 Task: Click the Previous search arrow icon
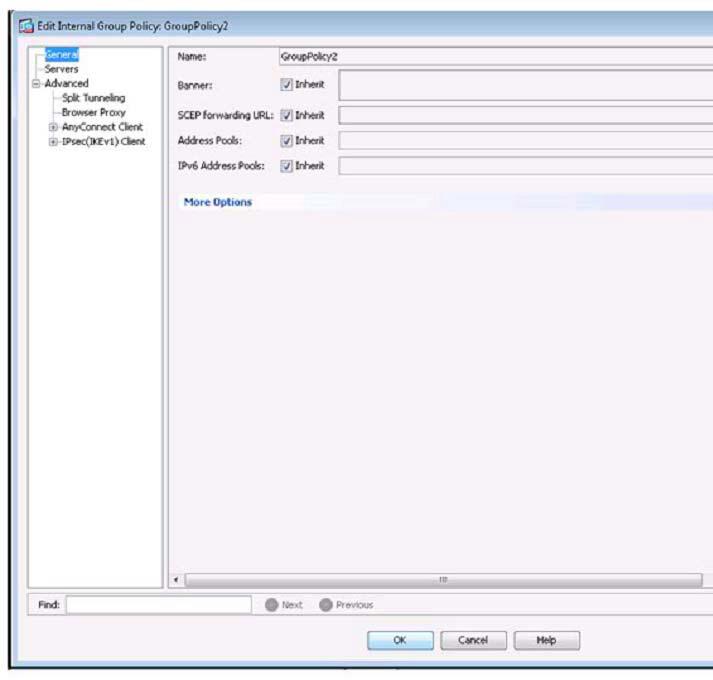pyautogui.click(x=325, y=605)
